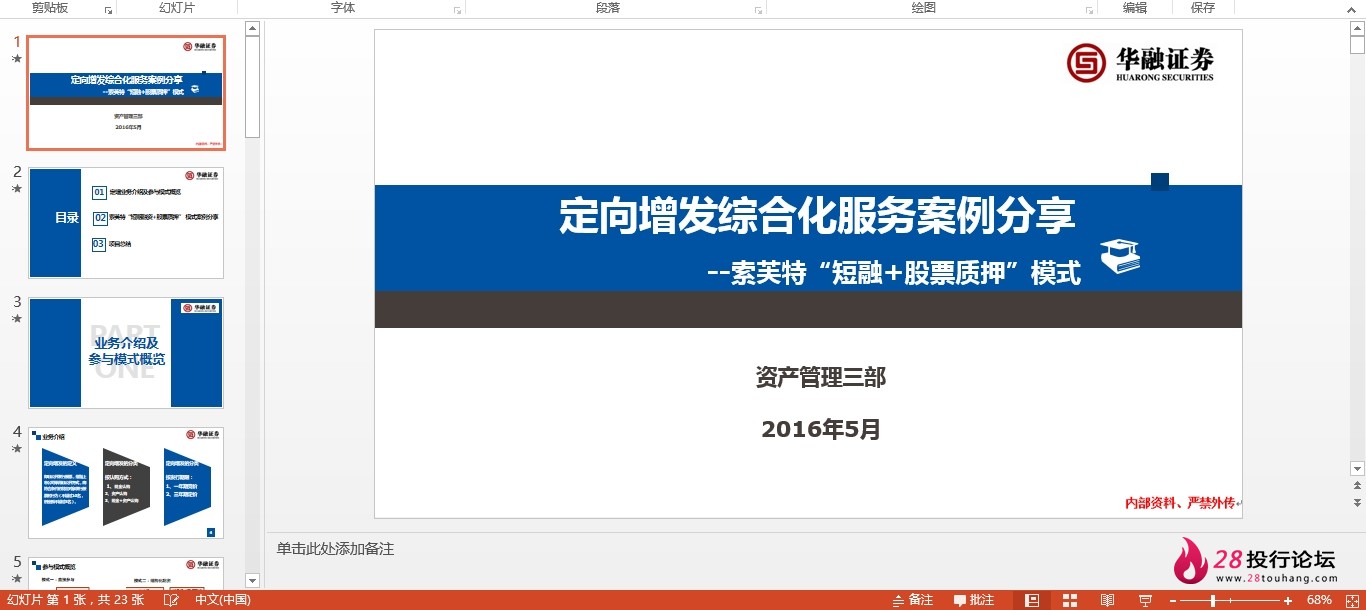Screen dimensions: 1366x610
Task: Click the subtitle containing 短融+股票质押
Action: tap(894, 272)
